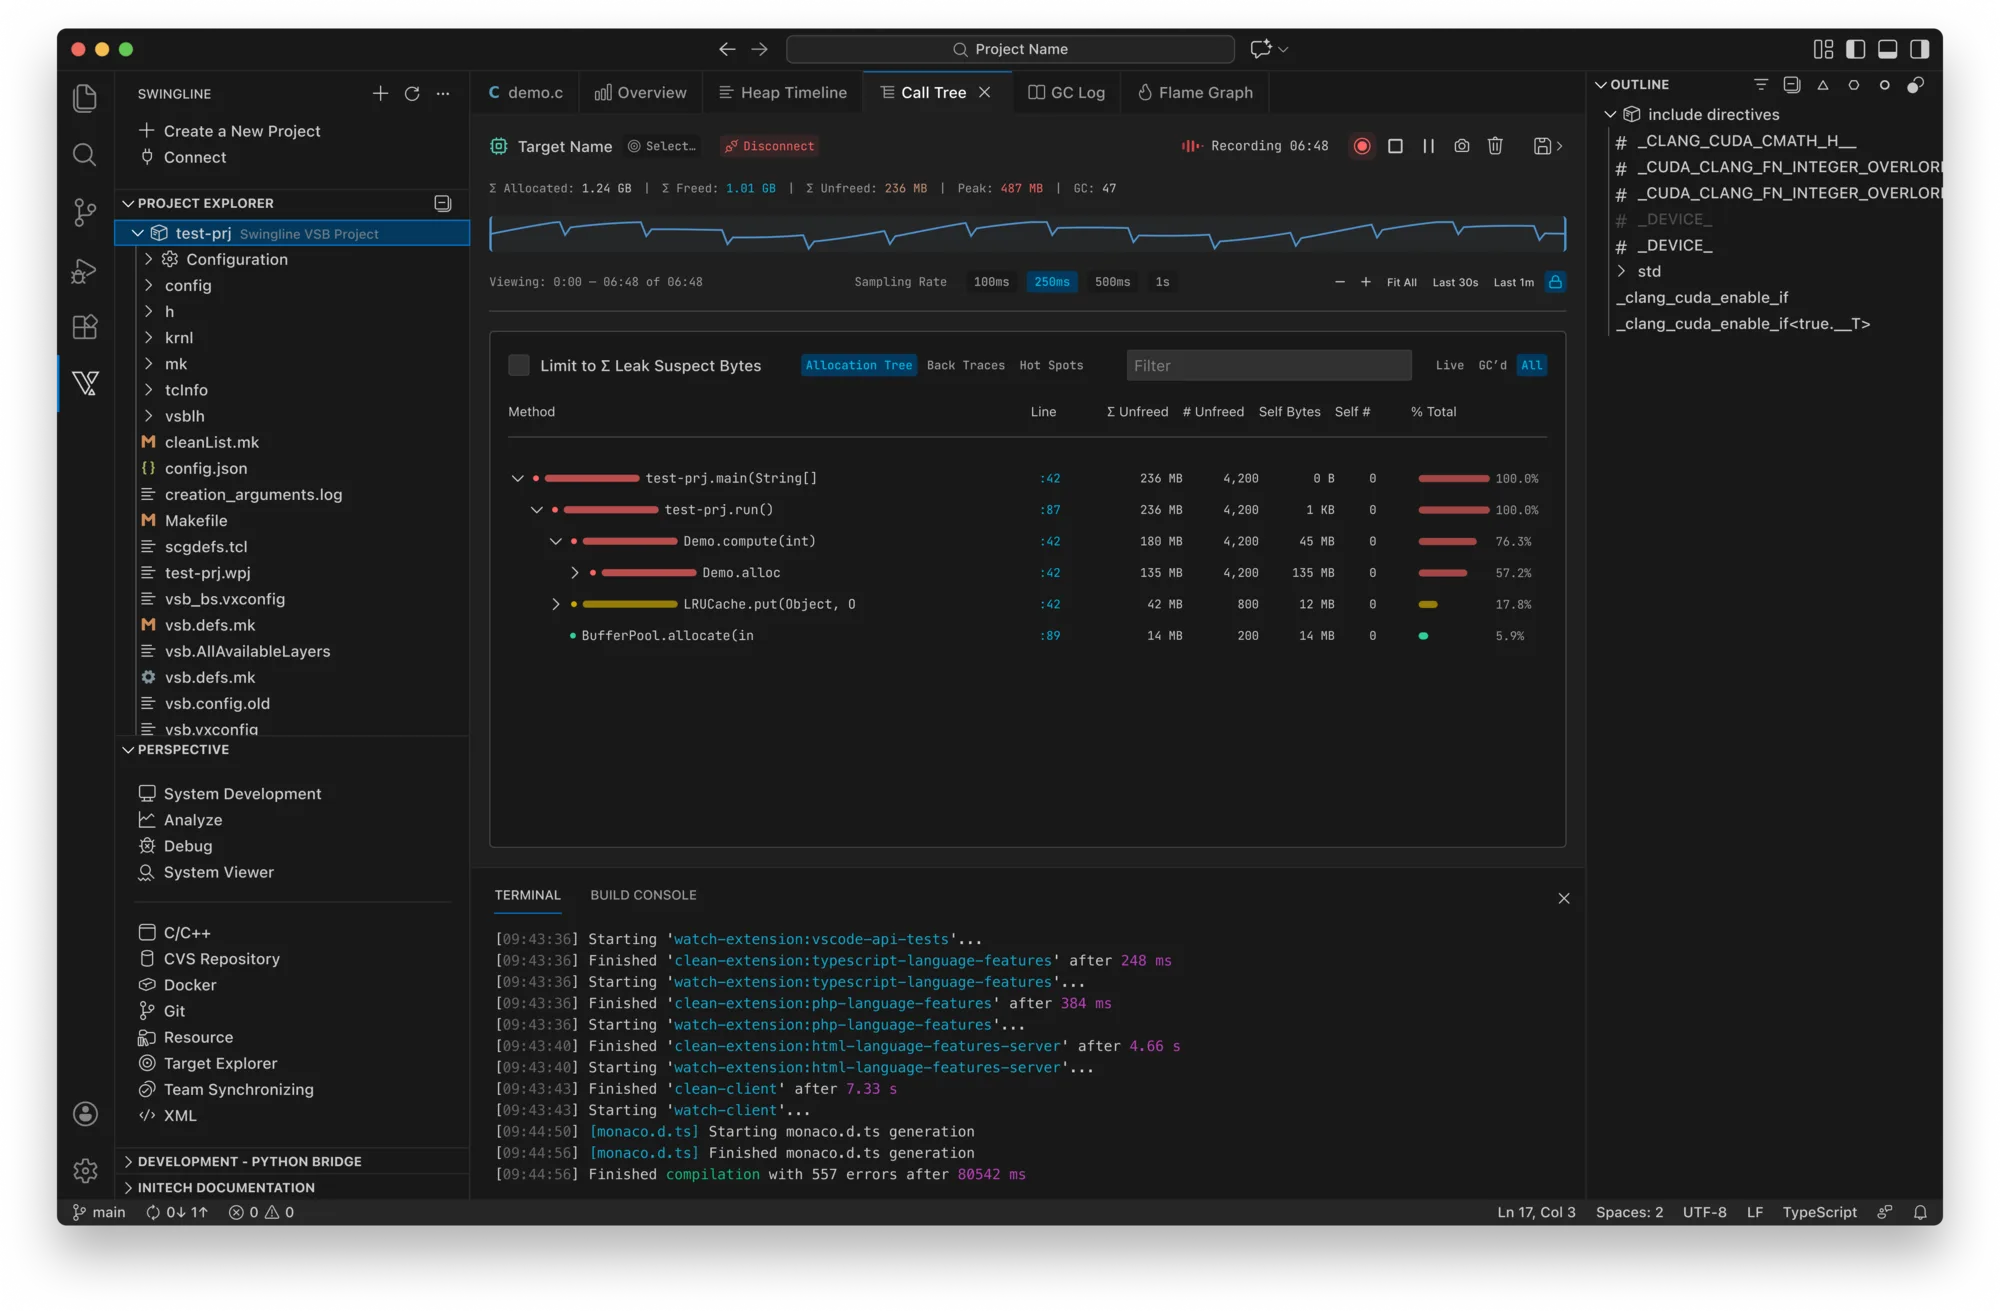2000x1311 pixels.
Task: Expand the Demo.alloc row
Action: (x=574, y=572)
